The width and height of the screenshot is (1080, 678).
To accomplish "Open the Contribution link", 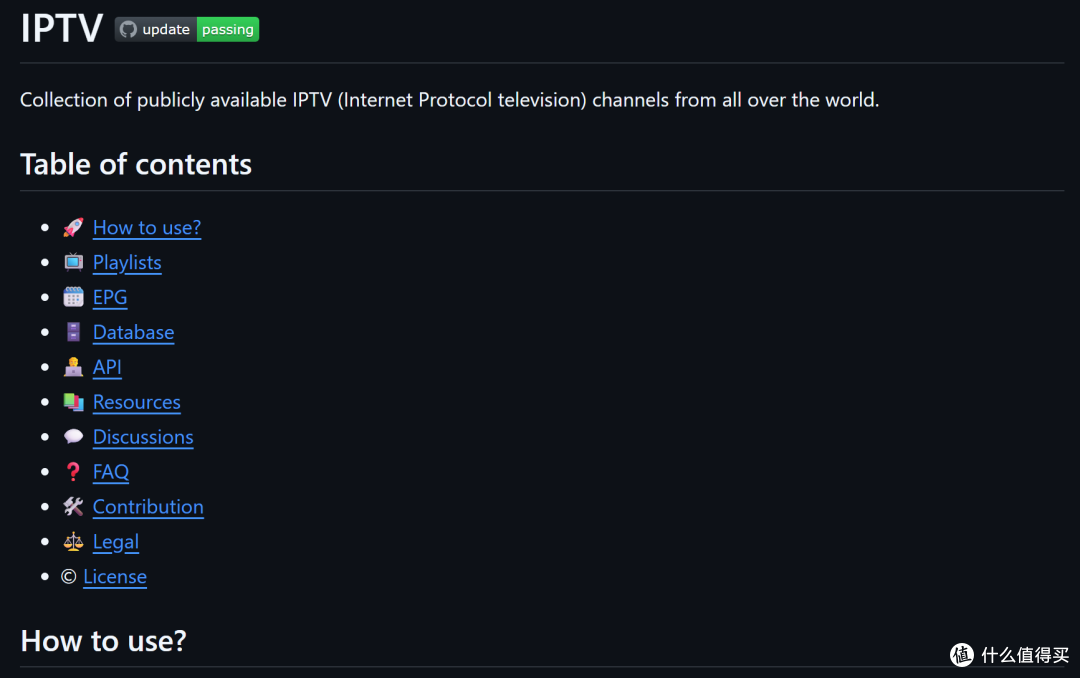I will [148, 506].
